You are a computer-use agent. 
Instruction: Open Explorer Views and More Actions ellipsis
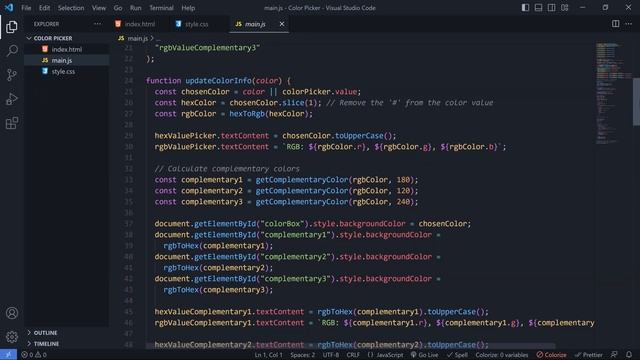pyautogui.click(x=97, y=24)
